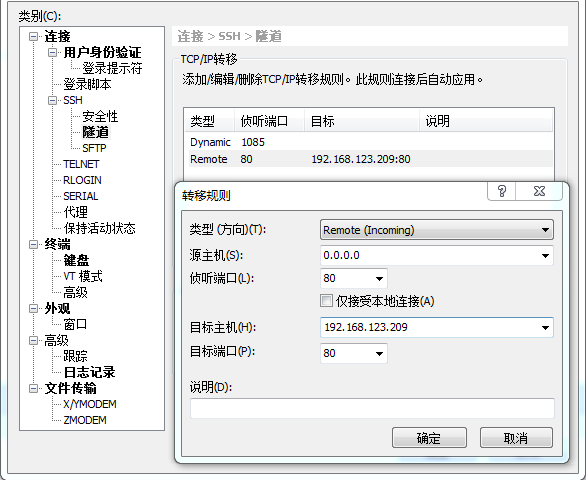586x480 pixels.
Task: Expand the 目标端口 combo box arrow
Action: [379, 353]
